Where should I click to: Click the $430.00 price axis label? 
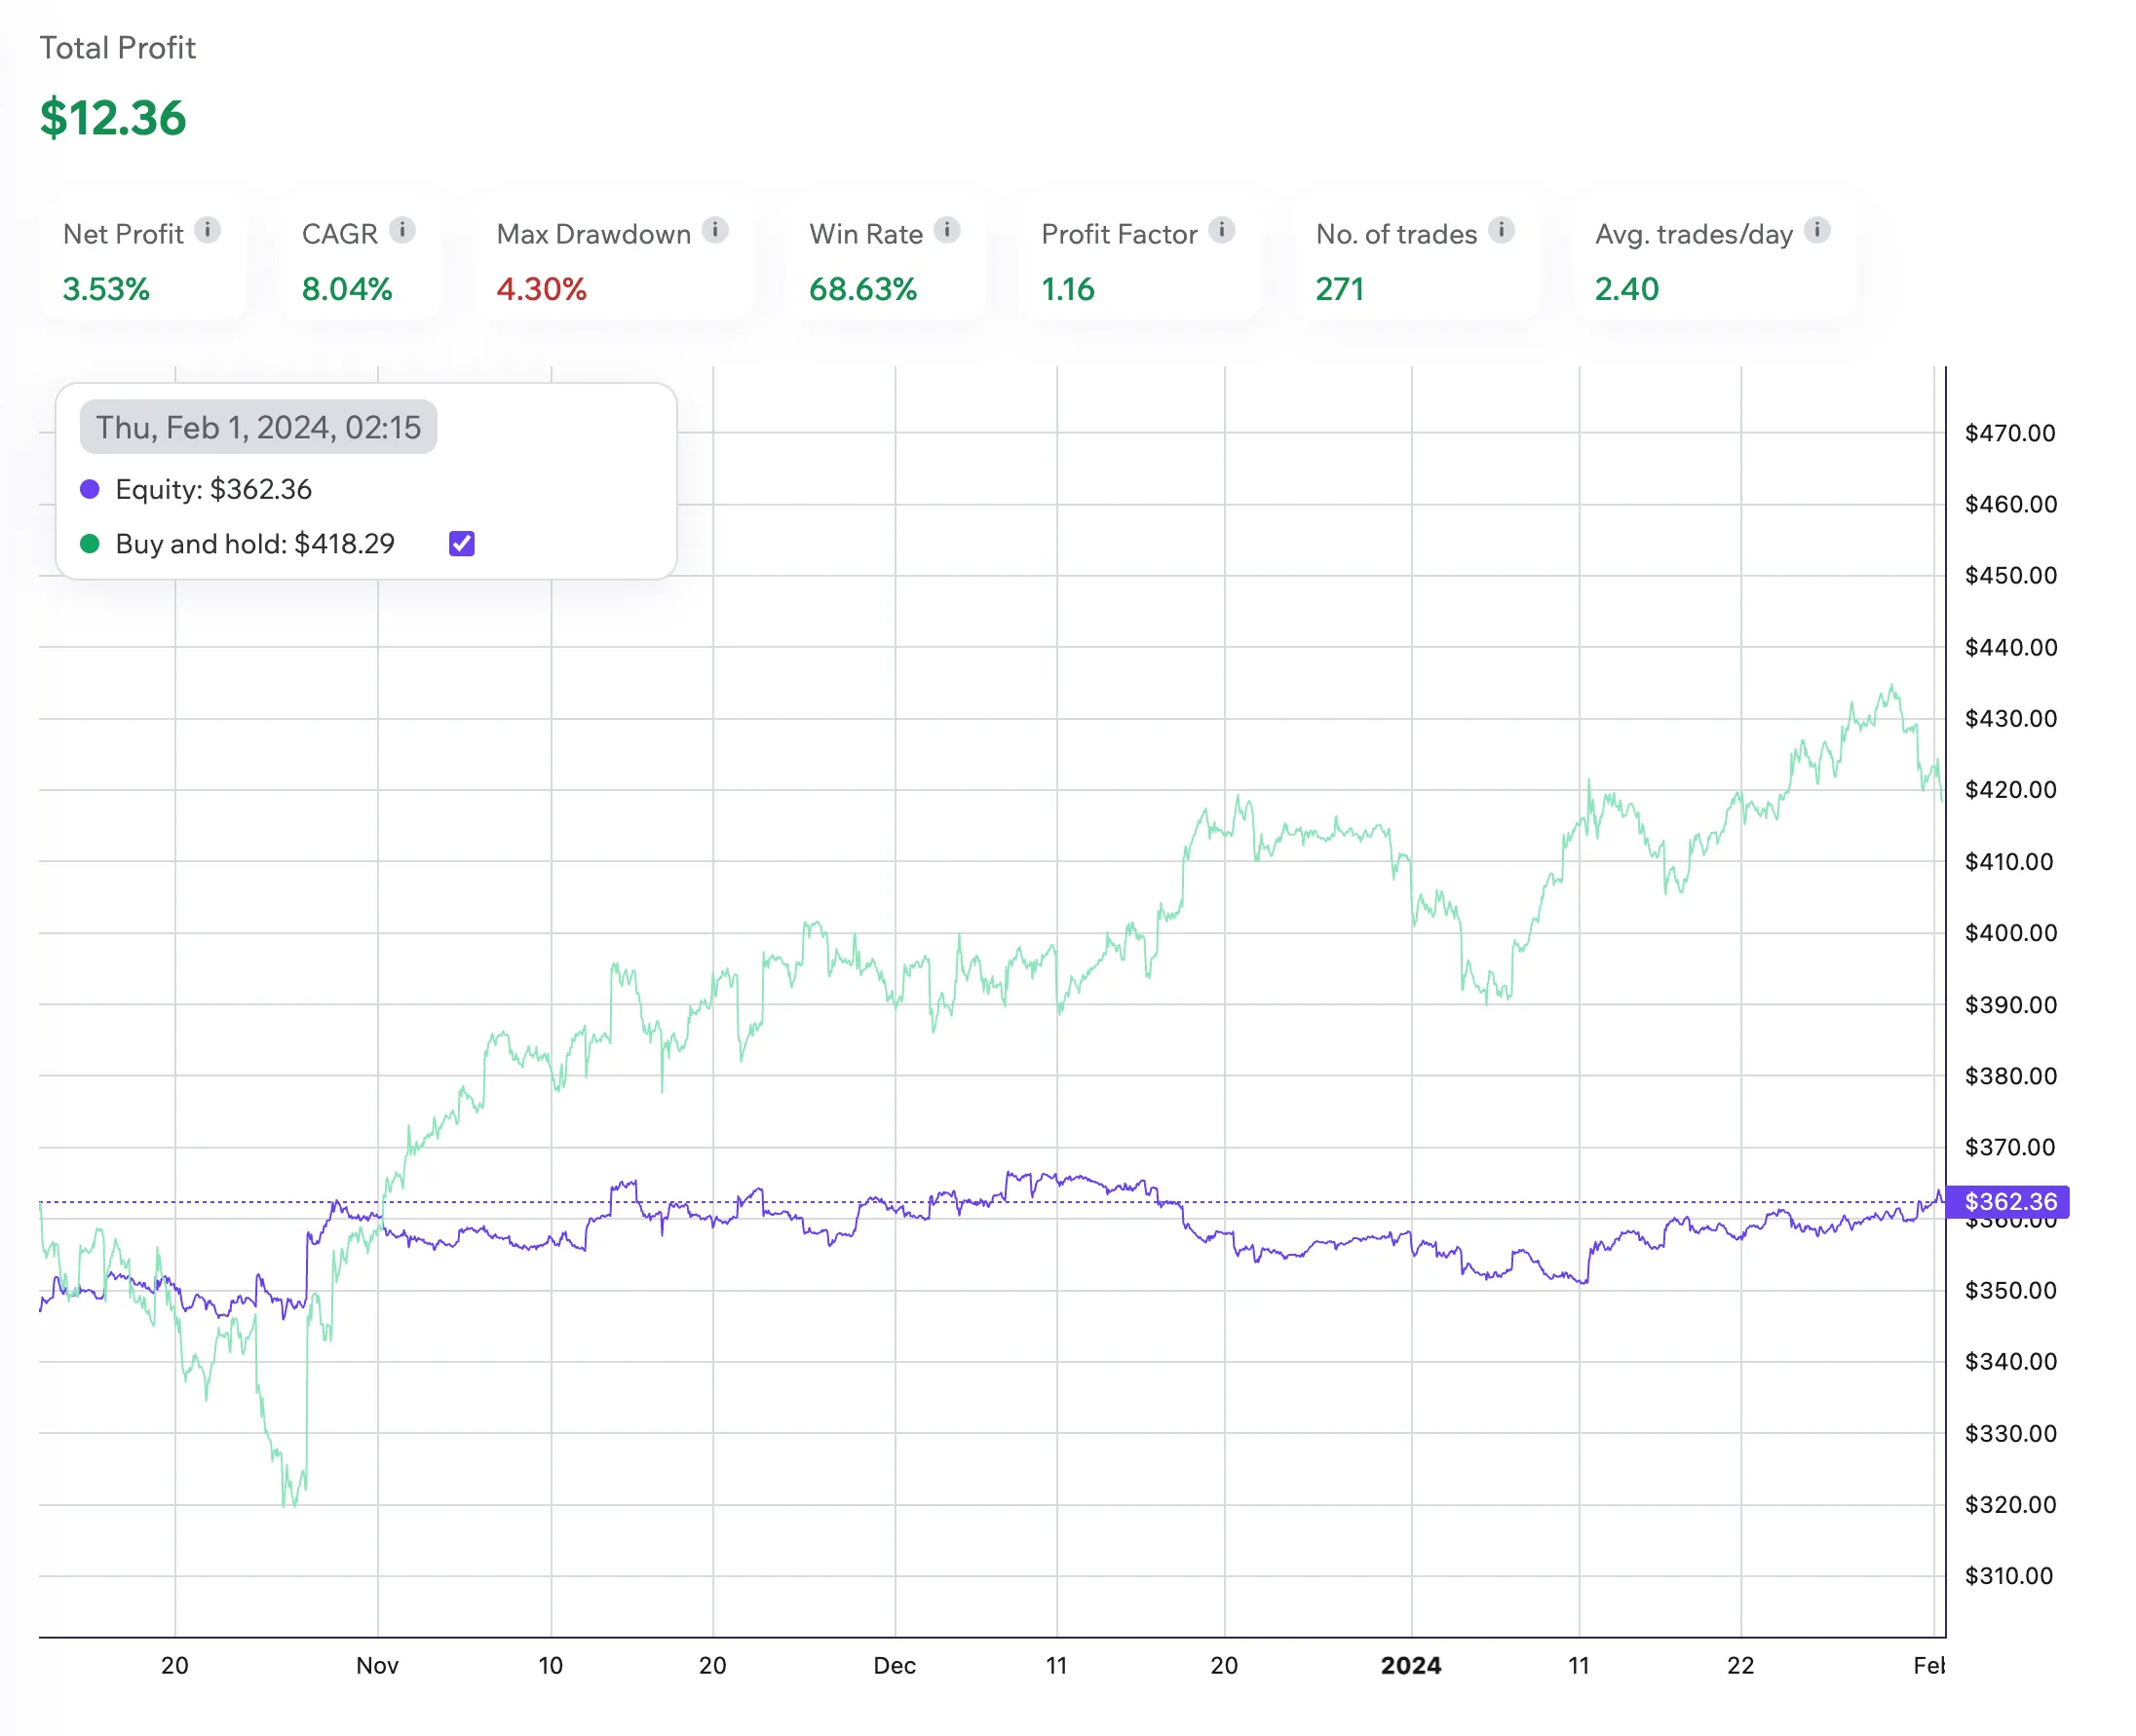pos(2010,718)
